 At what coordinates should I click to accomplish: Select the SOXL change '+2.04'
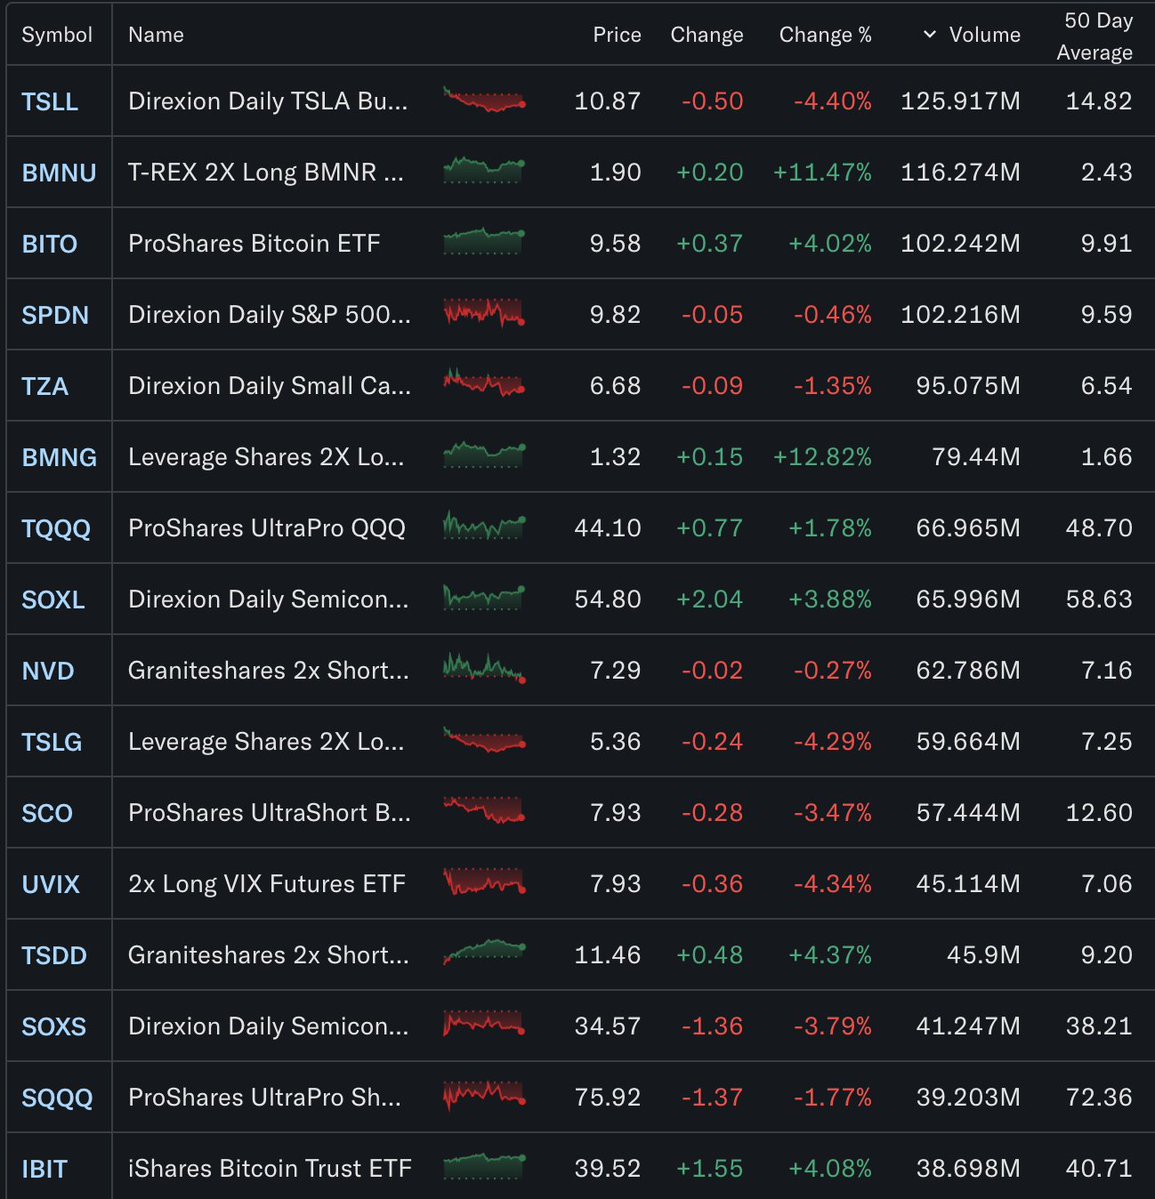pyautogui.click(x=710, y=600)
